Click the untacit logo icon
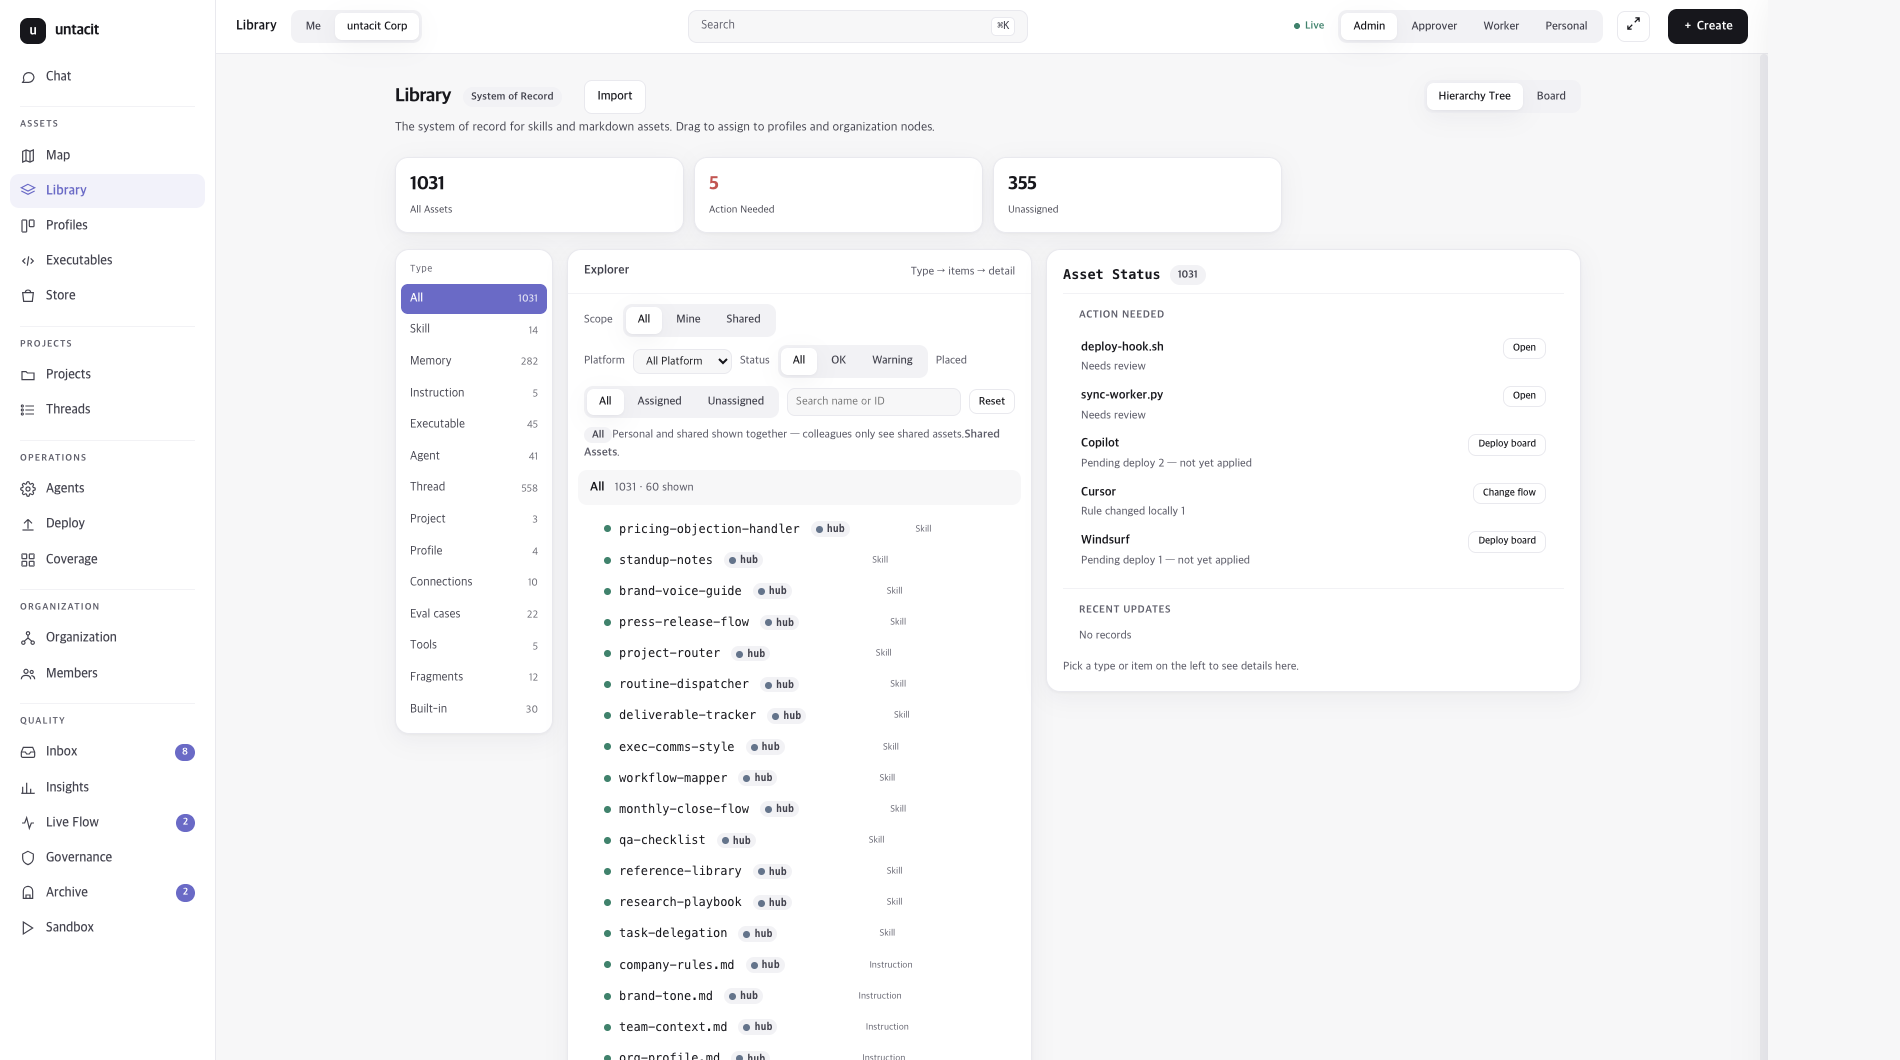 [33, 30]
